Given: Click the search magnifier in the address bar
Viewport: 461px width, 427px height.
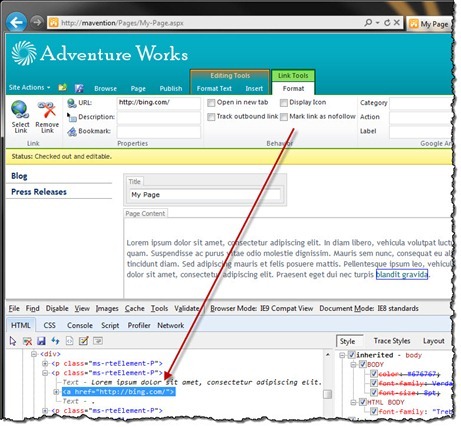Looking at the screenshot, I should point(368,23).
